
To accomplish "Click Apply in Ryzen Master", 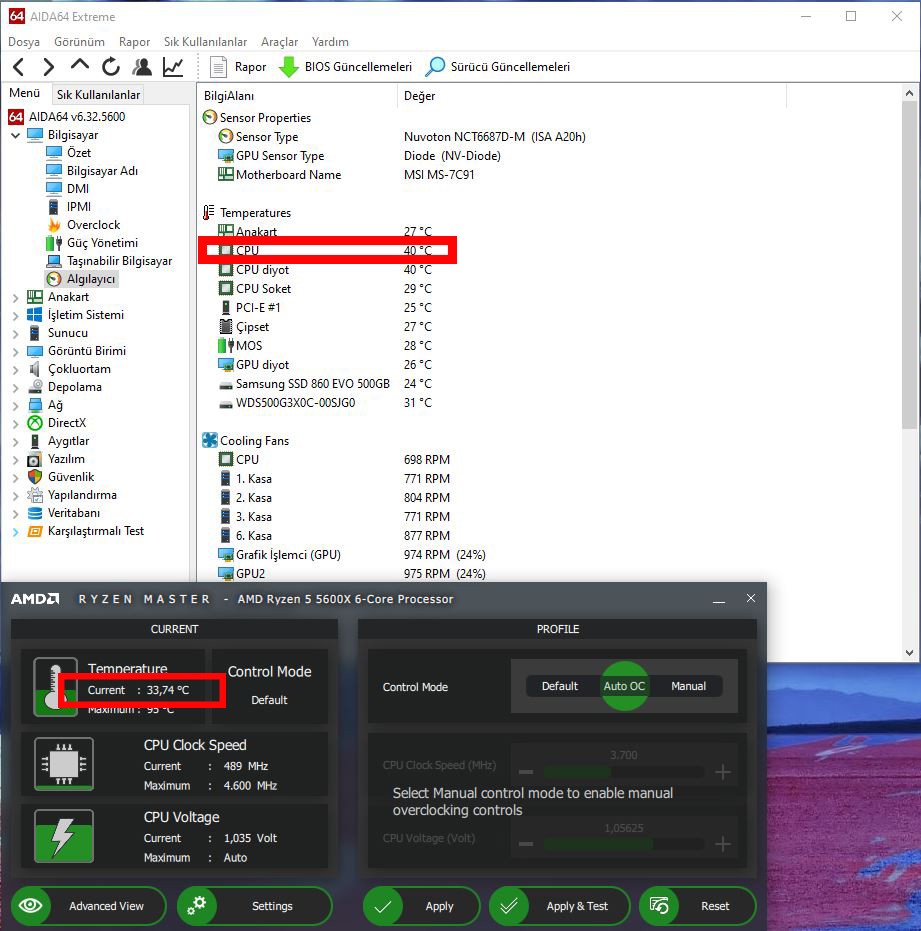I will (x=422, y=906).
